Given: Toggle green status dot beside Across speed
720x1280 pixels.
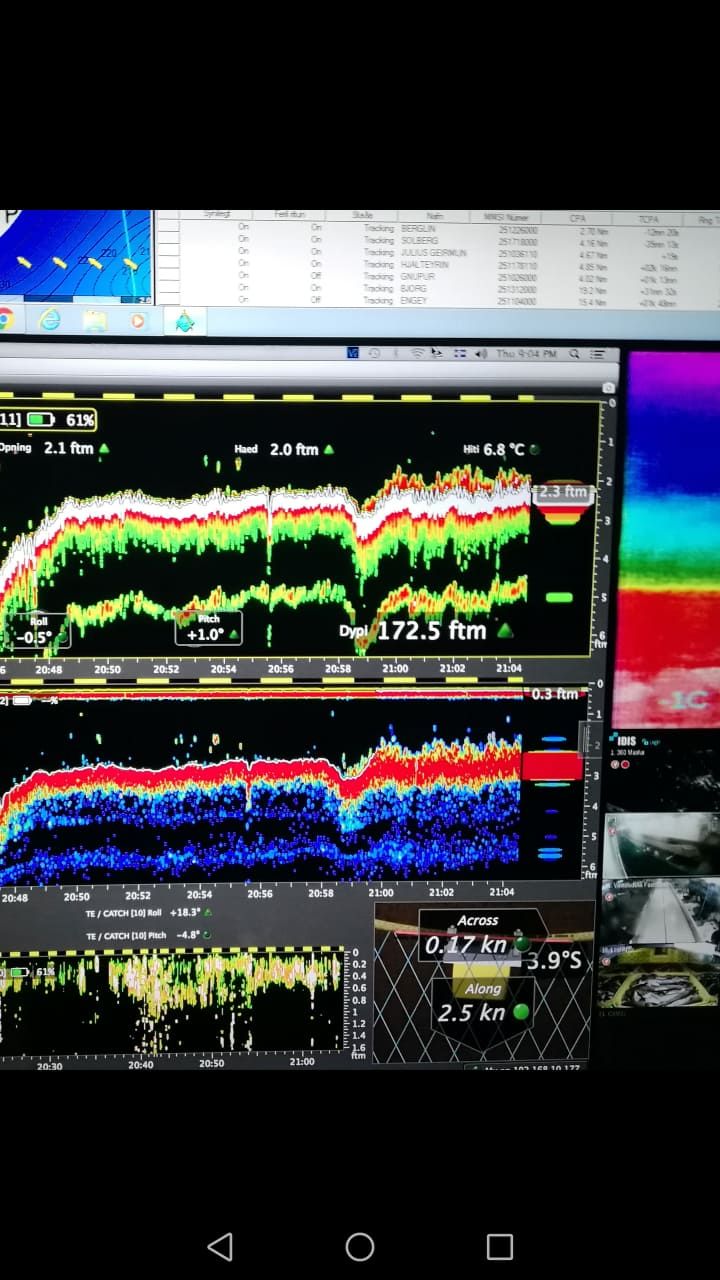Looking at the screenshot, I should (521, 944).
